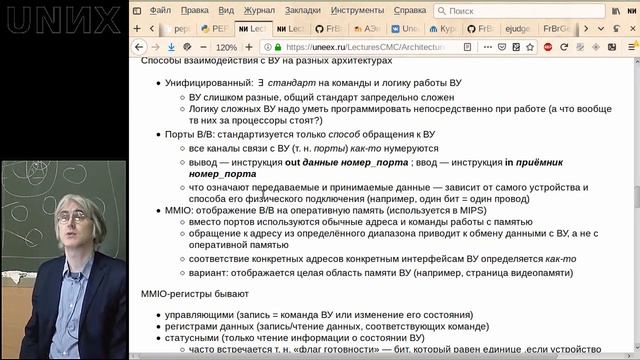This screenshot has height=360, width=640.
Task: Reset the 120% zoom level
Action: click(226, 47)
